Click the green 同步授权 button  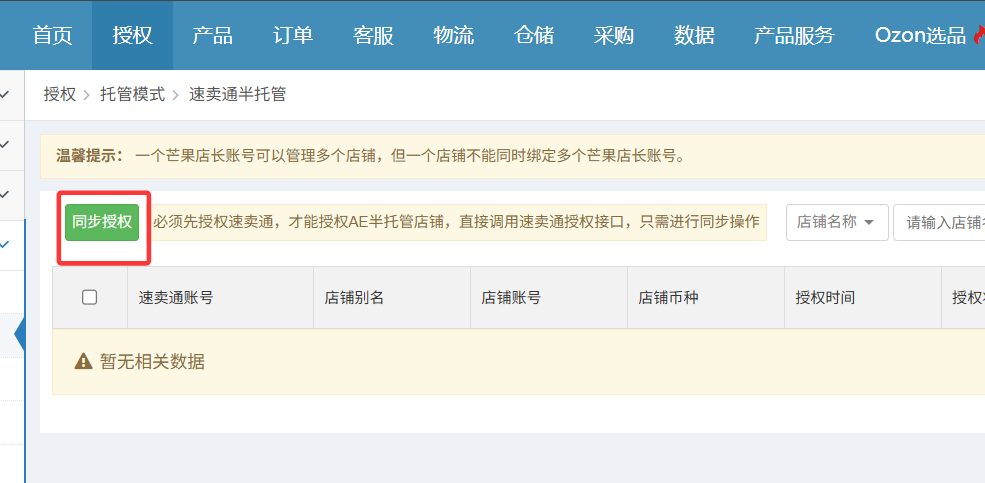tap(102, 222)
